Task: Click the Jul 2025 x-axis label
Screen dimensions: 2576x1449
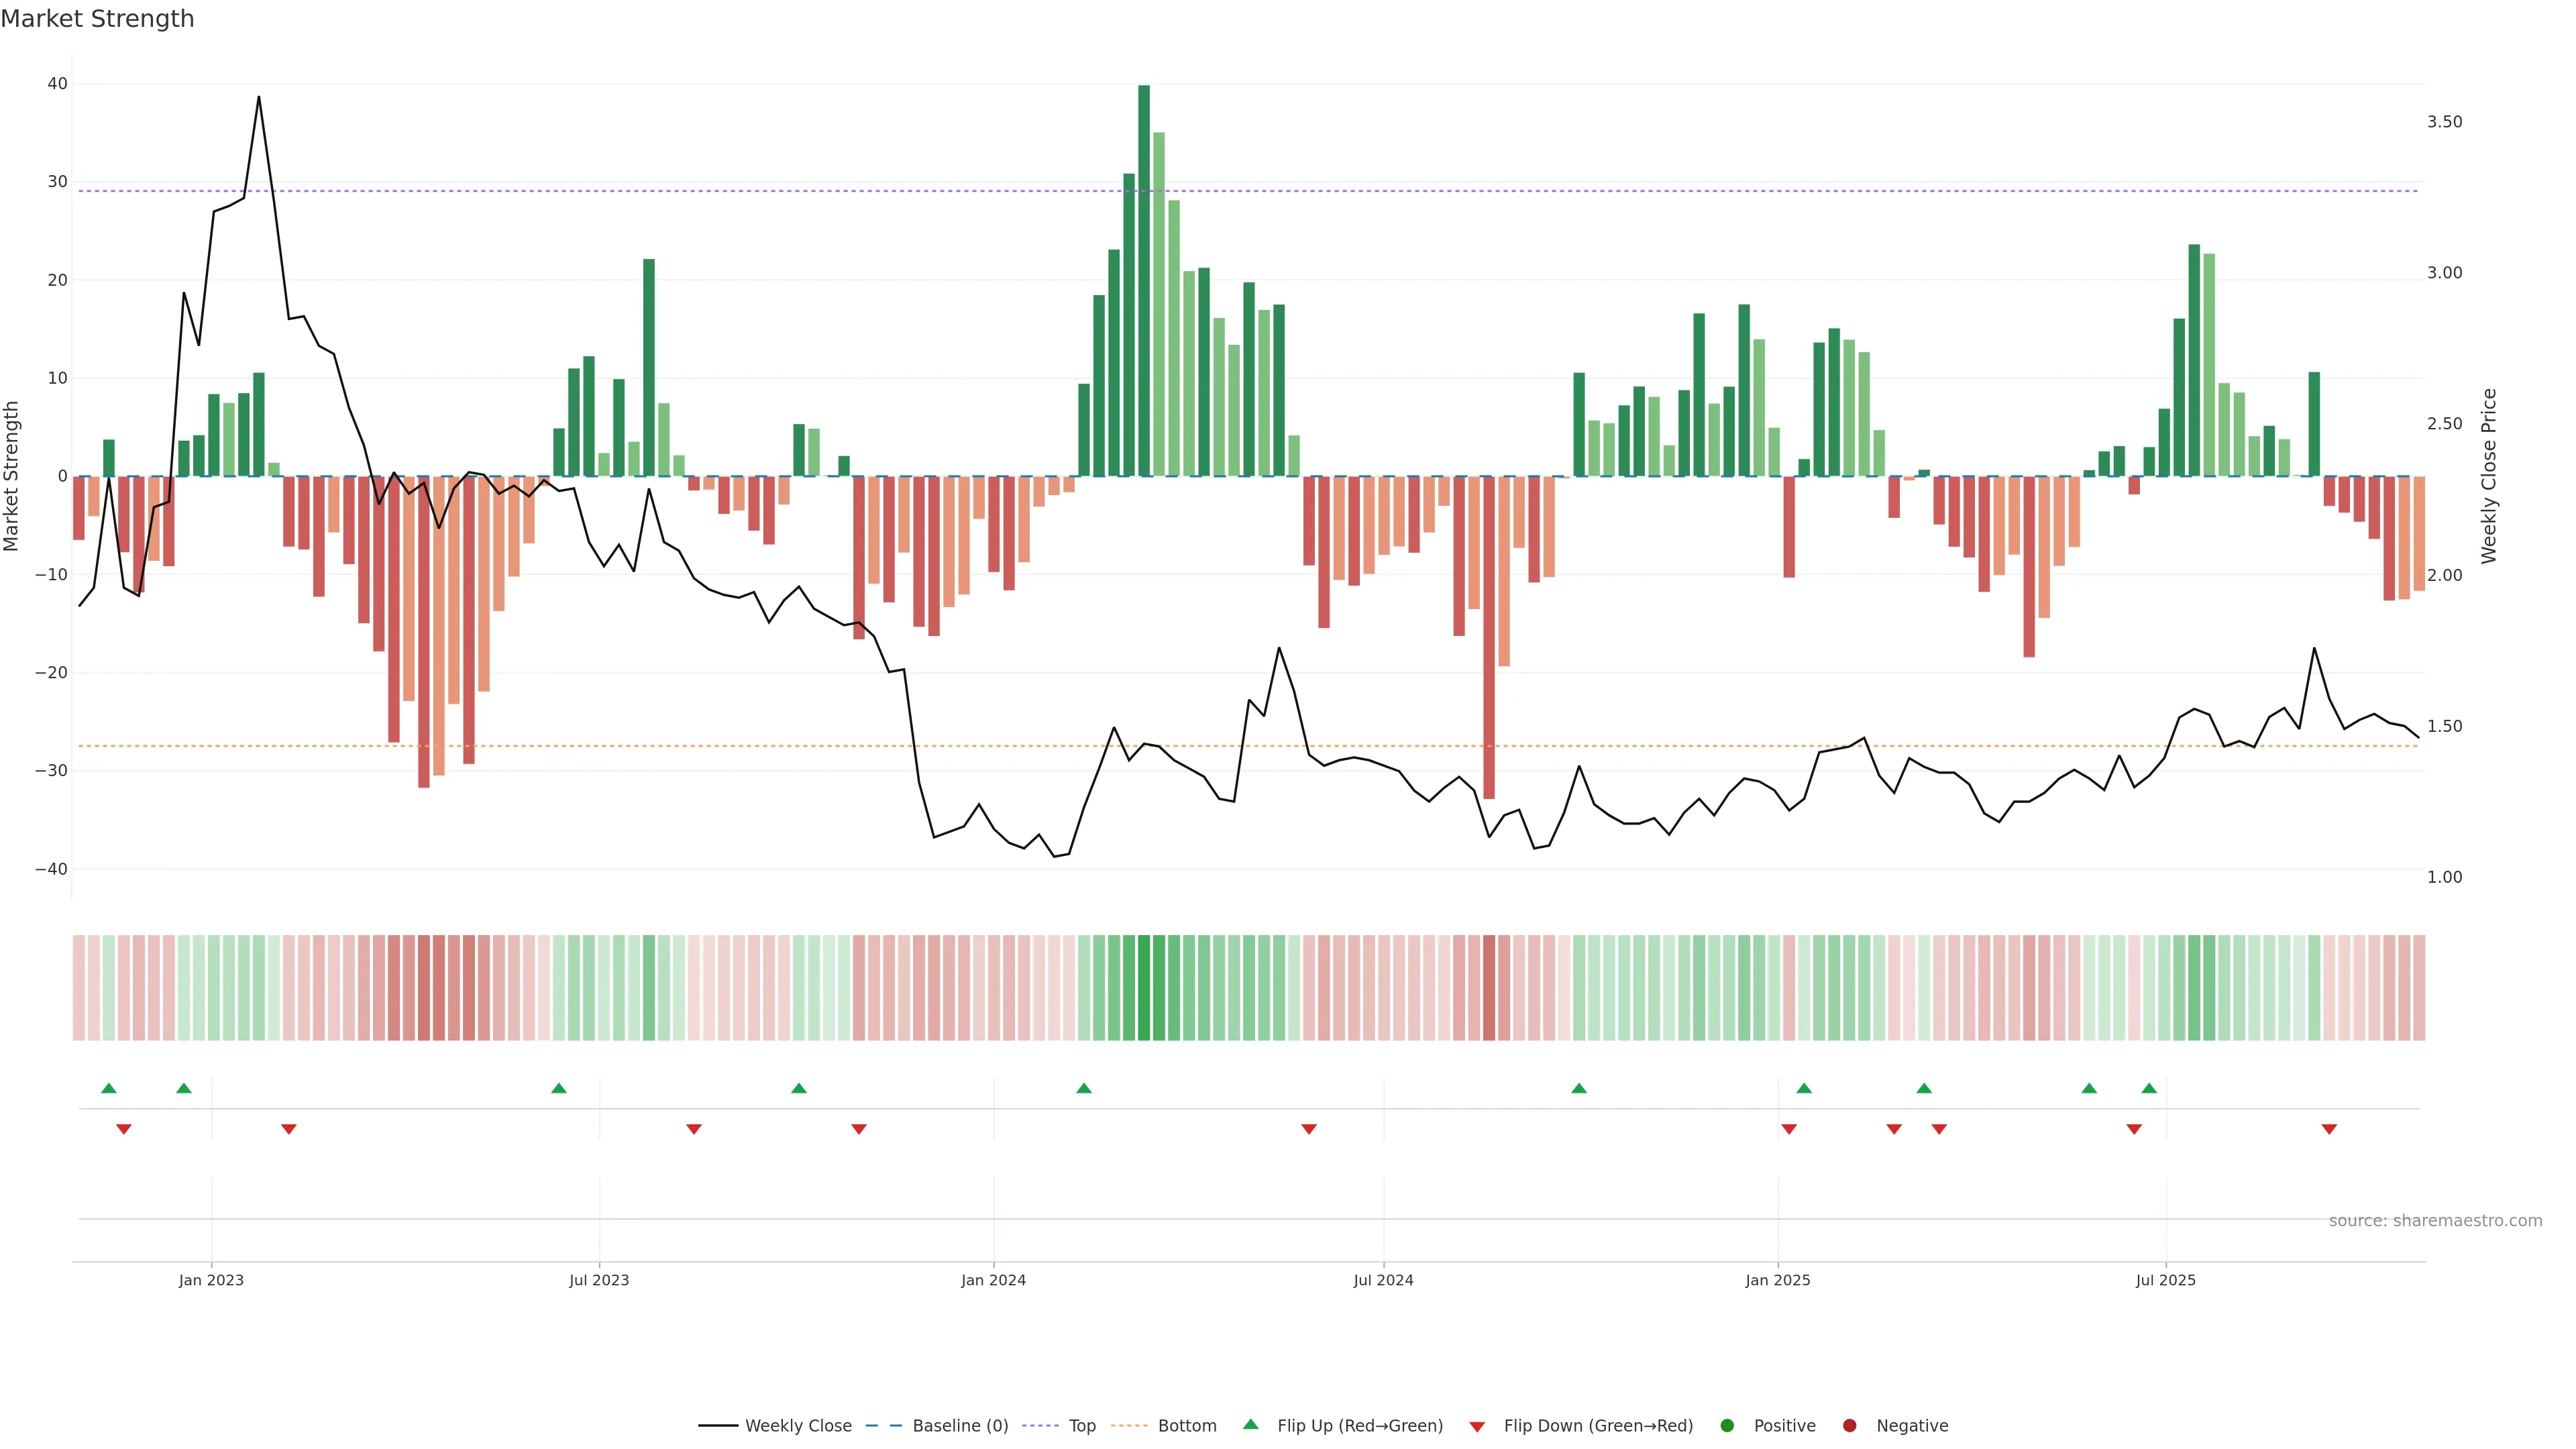Action: [x=2165, y=1280]
